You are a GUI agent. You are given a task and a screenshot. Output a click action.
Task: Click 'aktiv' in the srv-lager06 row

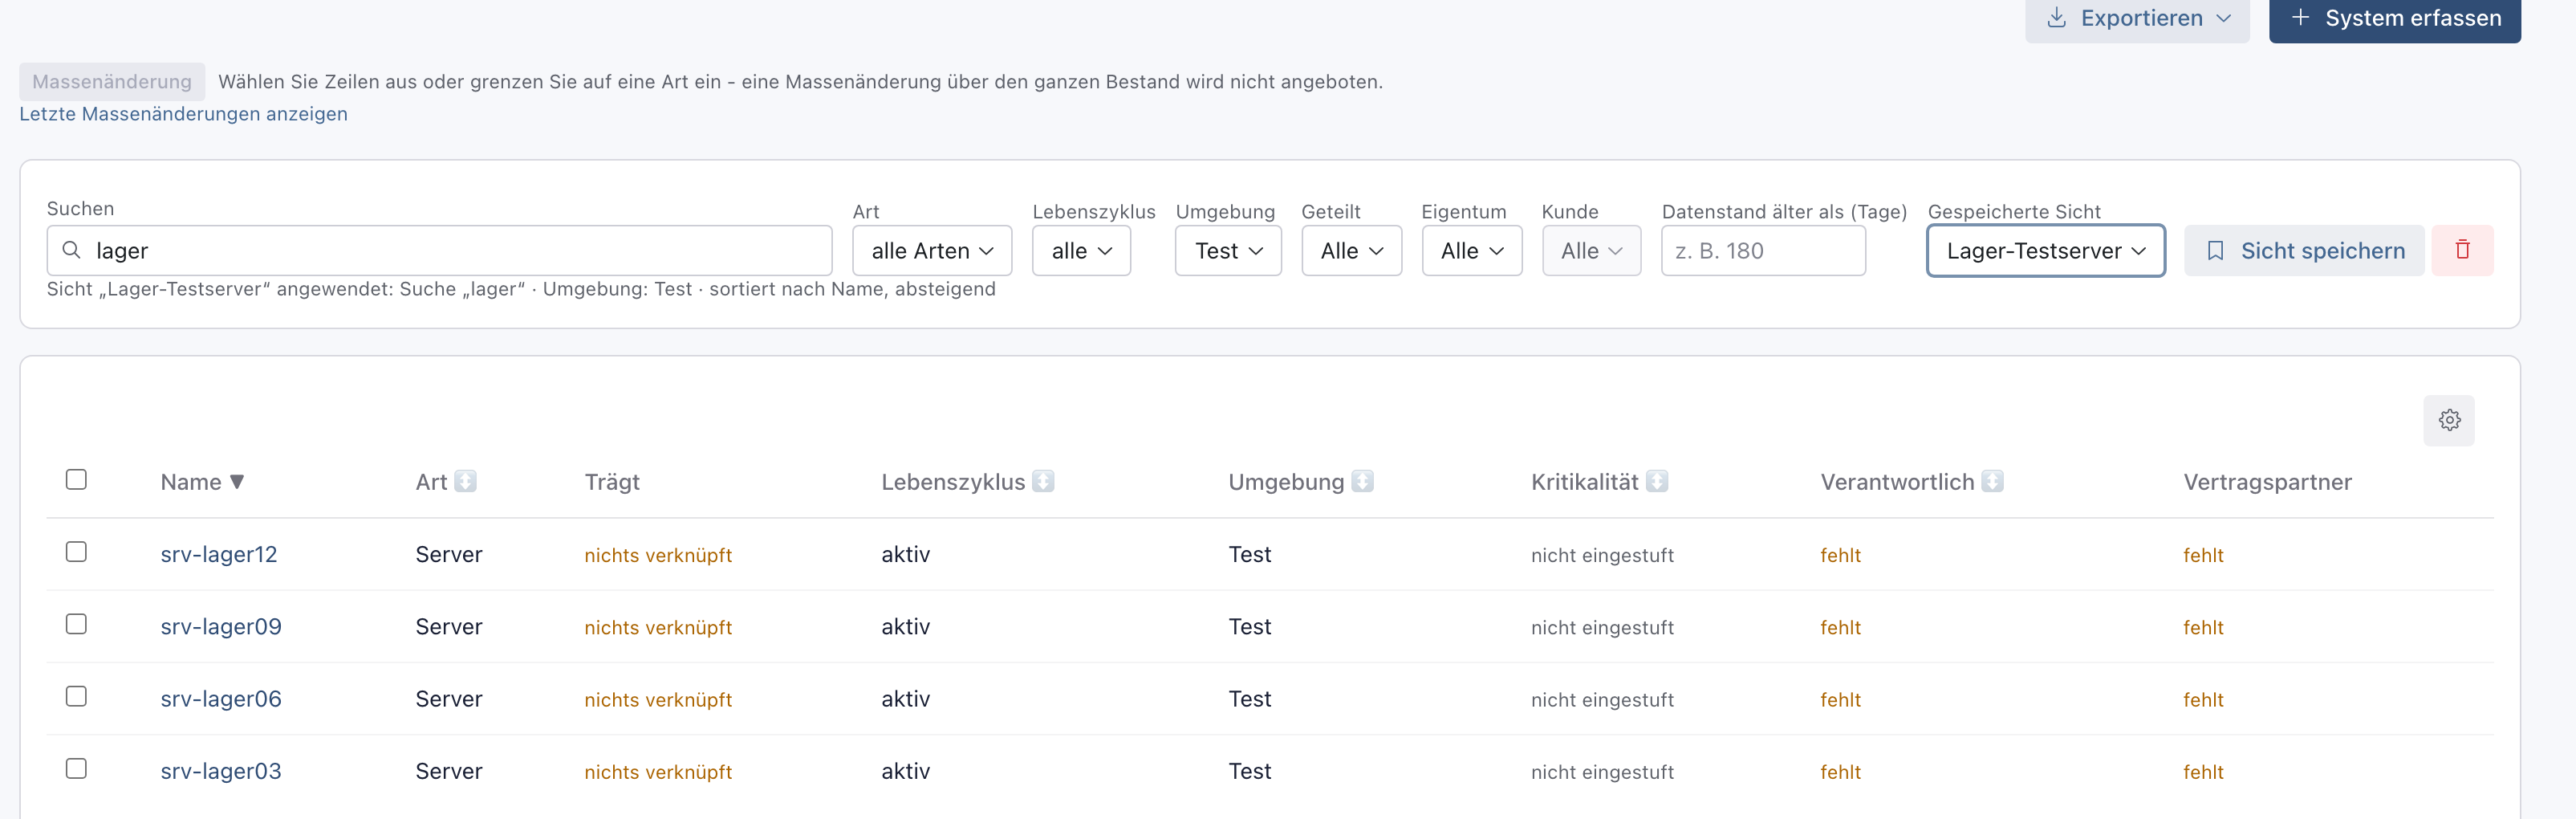[905, 698]
